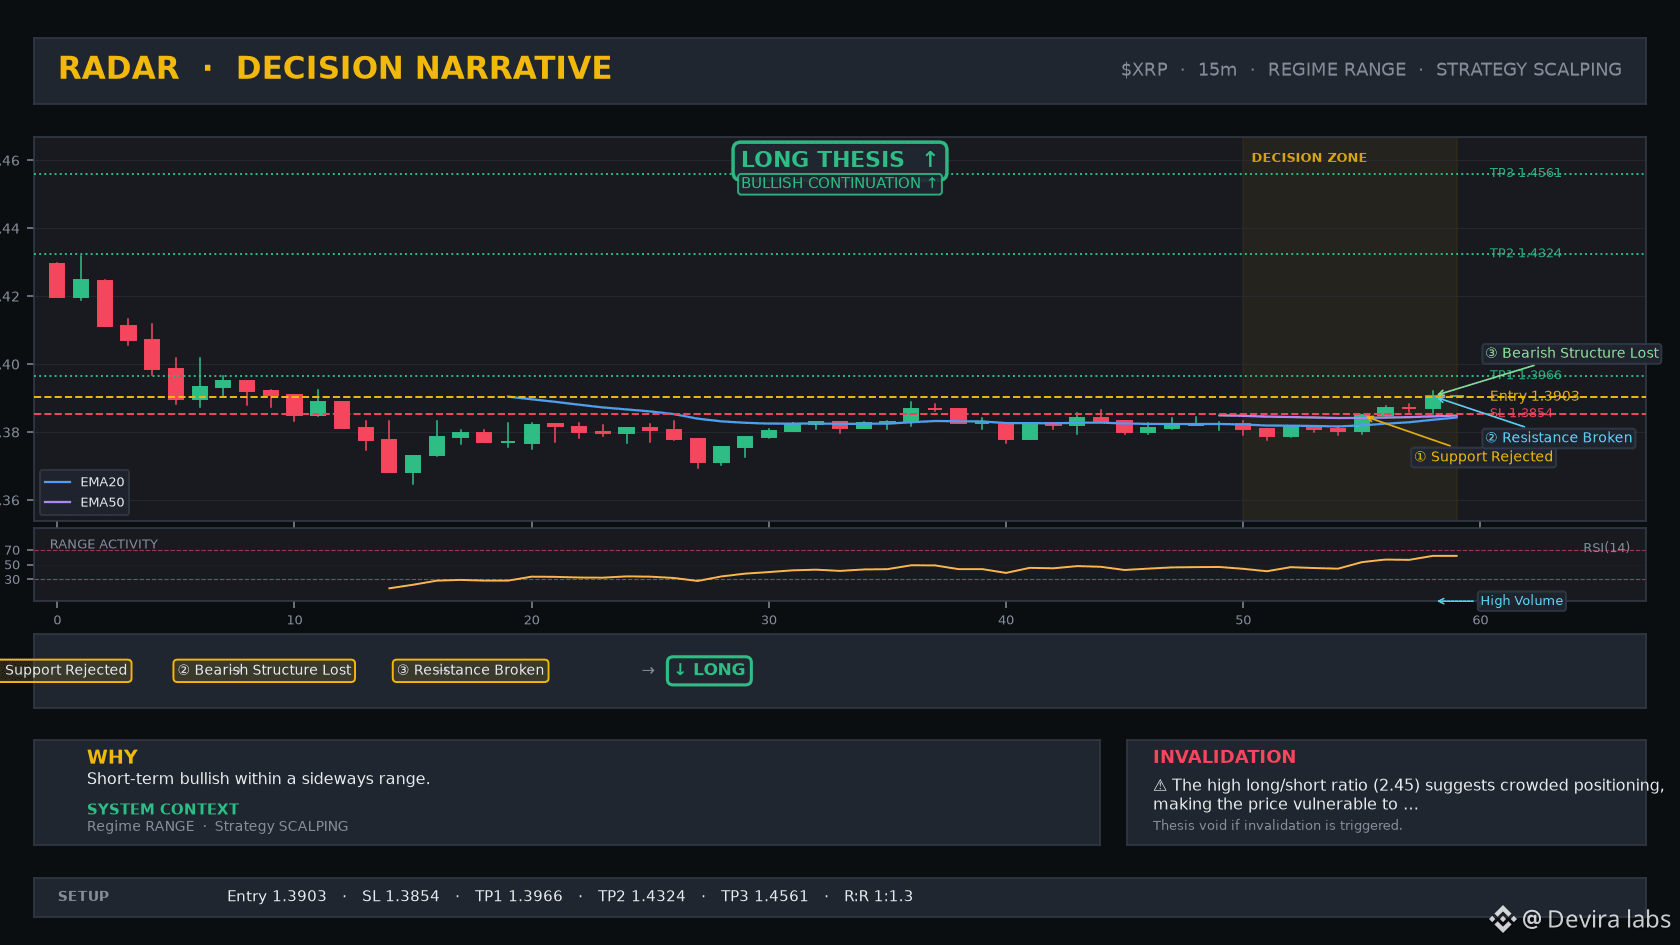1680x945 pixels.
Task: Click the $XRP symbol in header
Action: coord(1144,70)
